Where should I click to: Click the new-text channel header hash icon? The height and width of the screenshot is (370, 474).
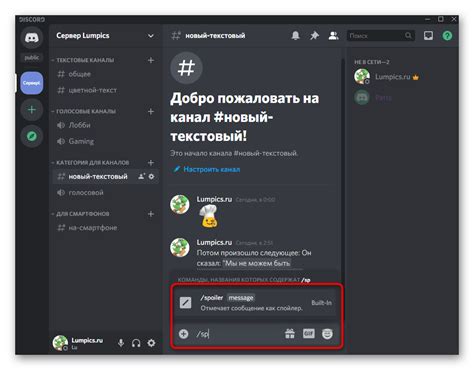pos(176,35)
